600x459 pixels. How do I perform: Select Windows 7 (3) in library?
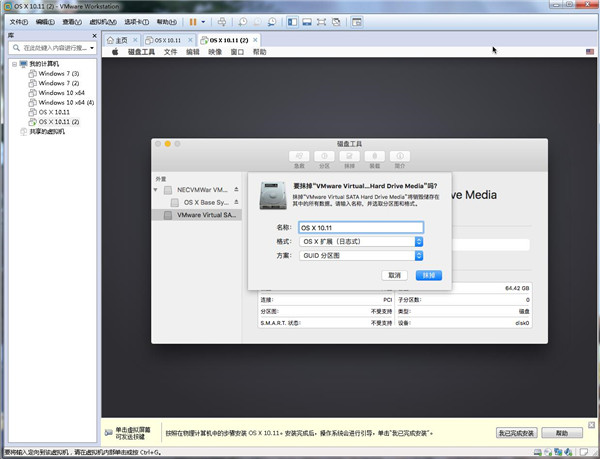[54, 73]
